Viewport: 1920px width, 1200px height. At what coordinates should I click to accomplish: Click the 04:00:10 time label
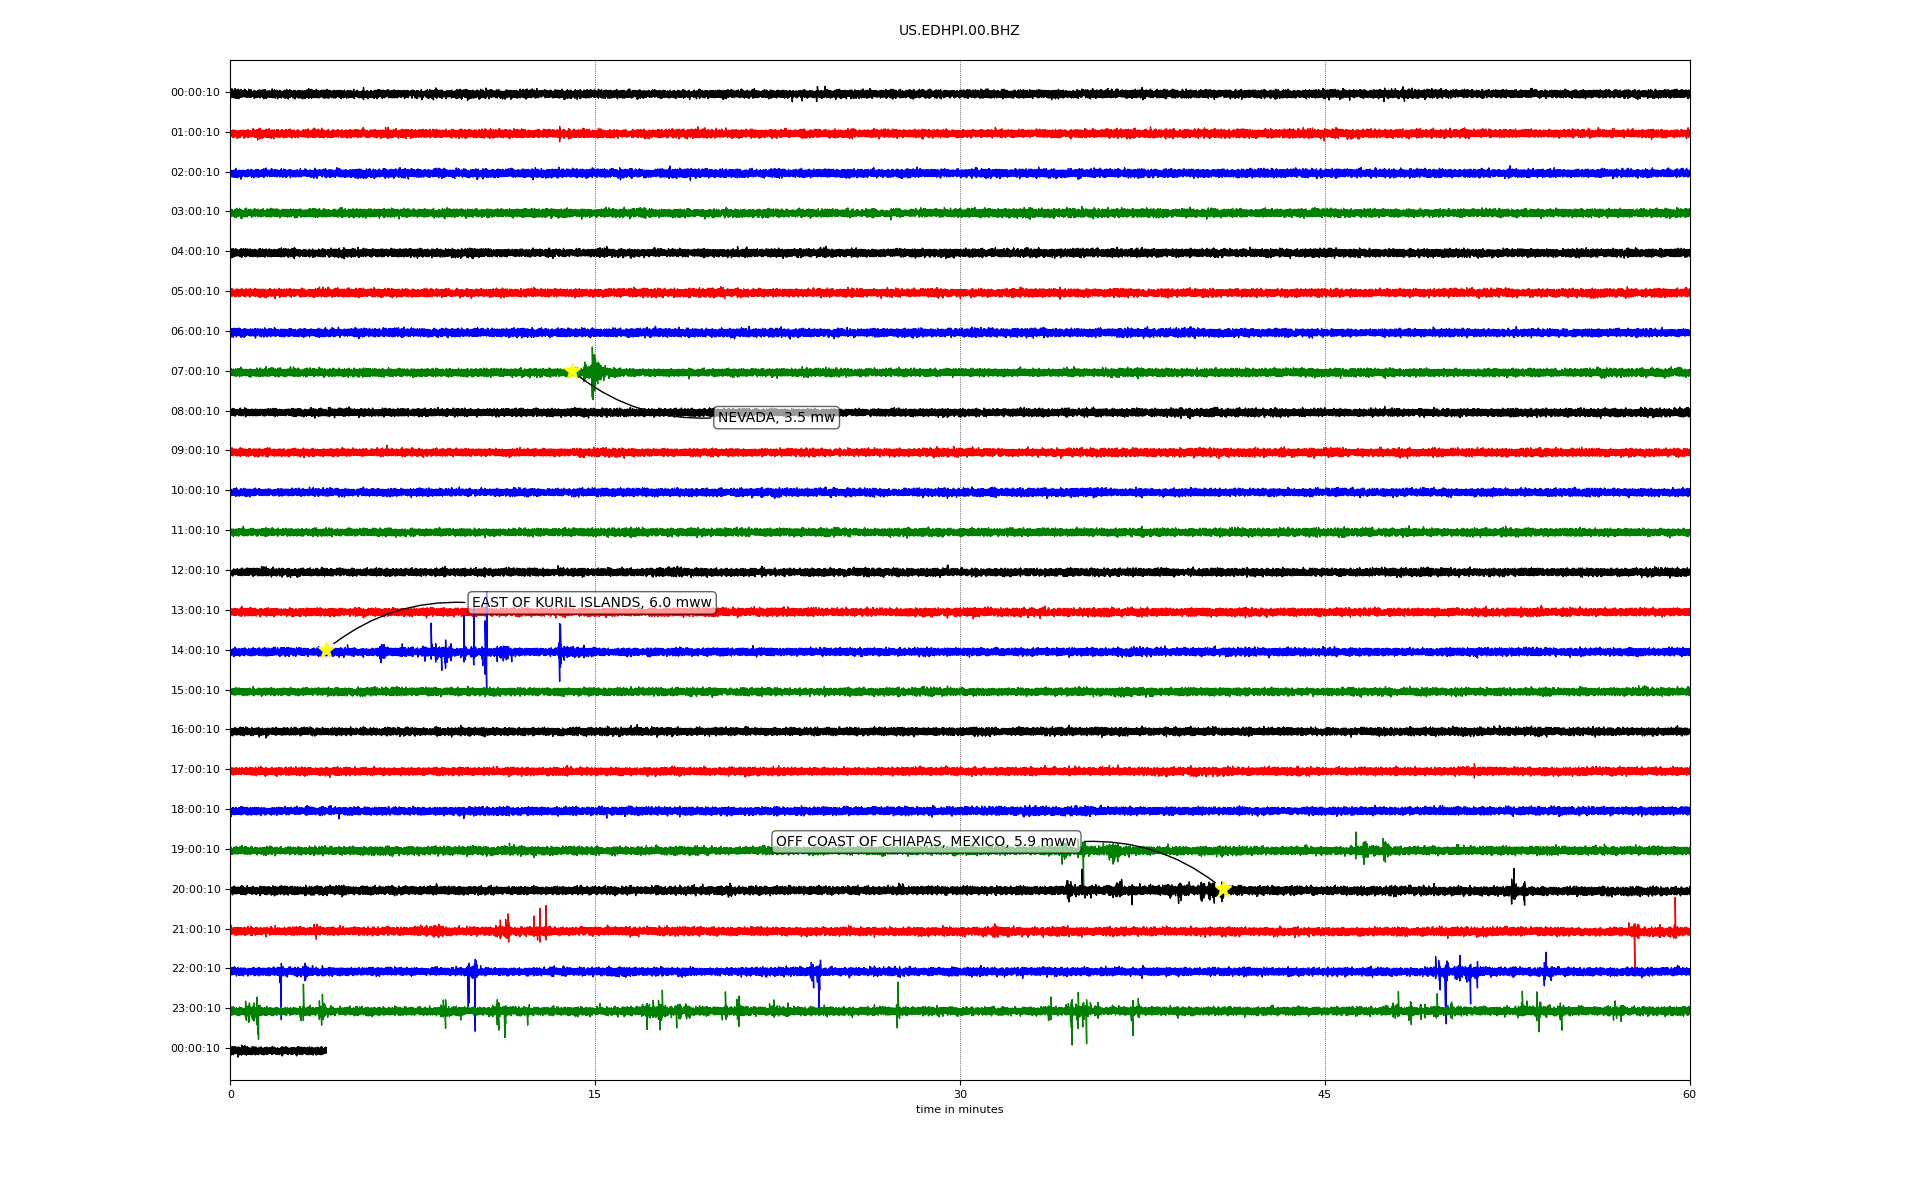[195, 252]
